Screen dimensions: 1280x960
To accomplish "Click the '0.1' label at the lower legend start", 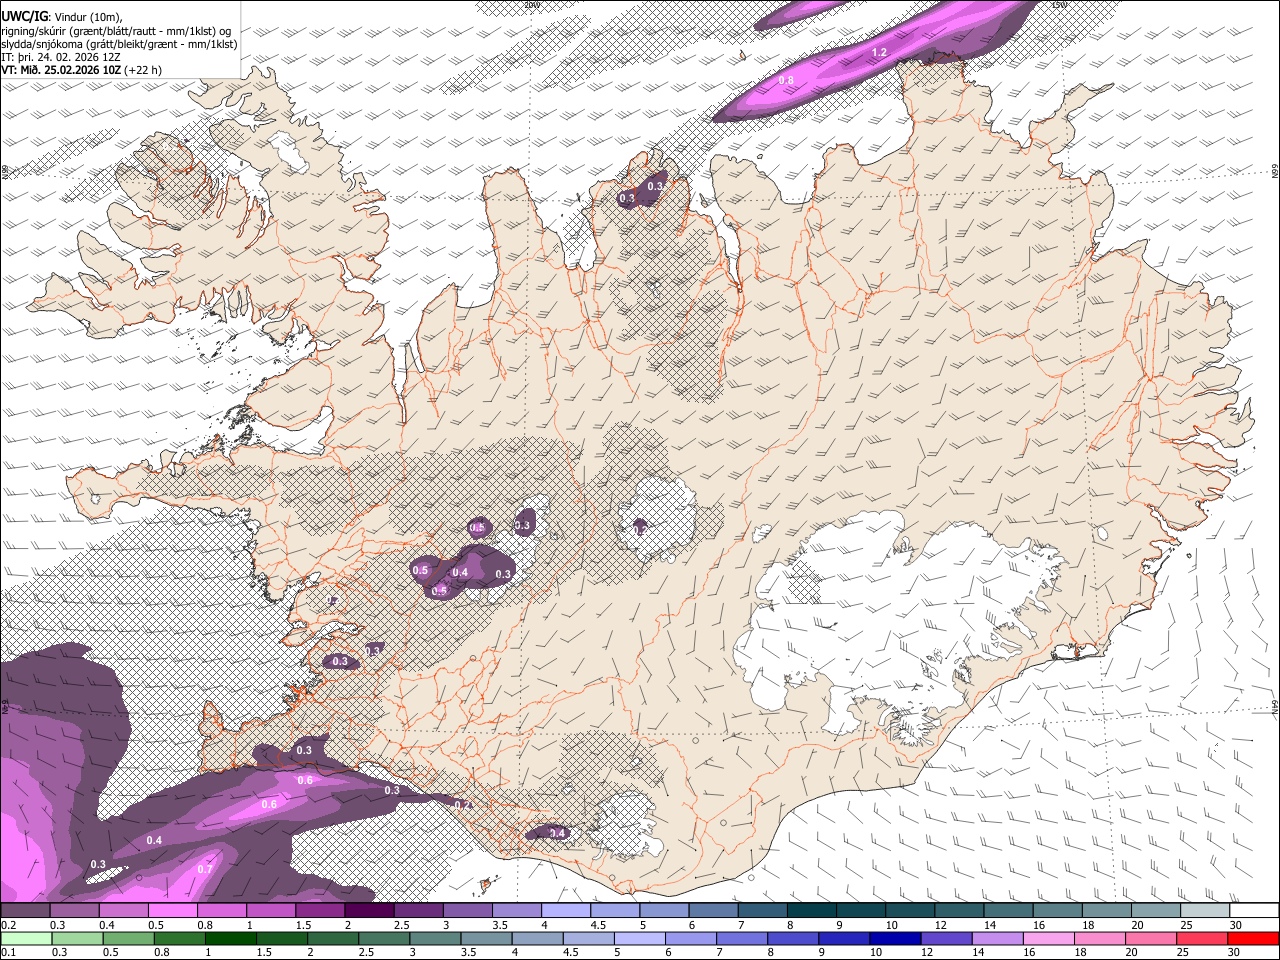I will click(8, 952).
